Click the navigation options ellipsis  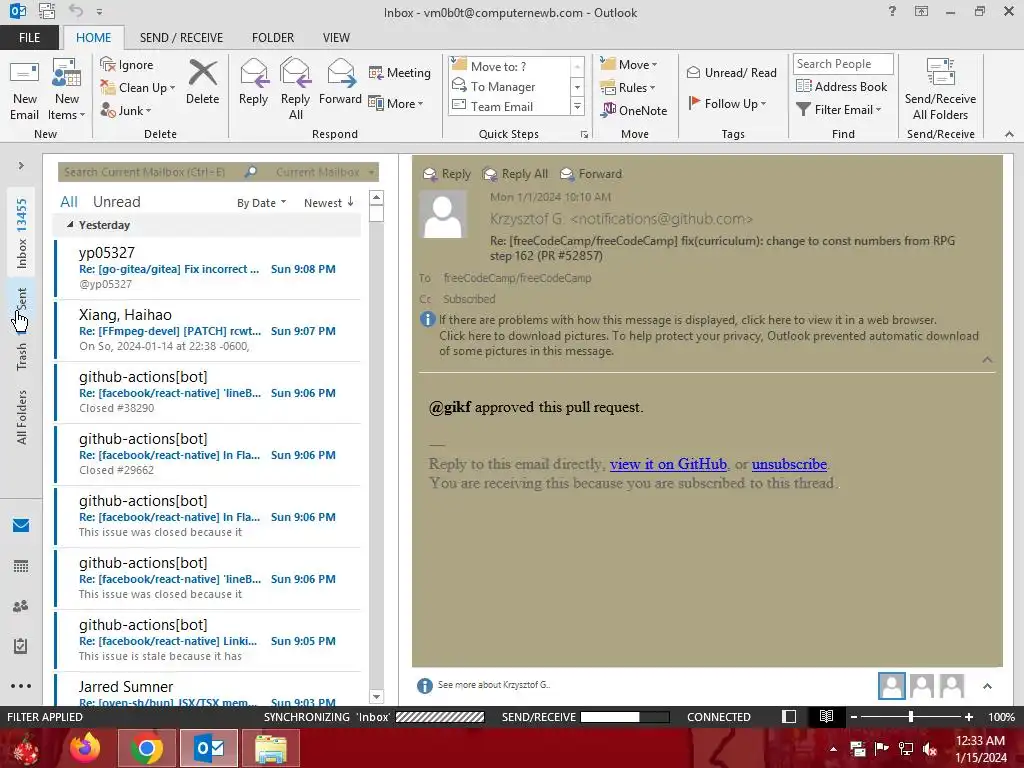(21, 686)
